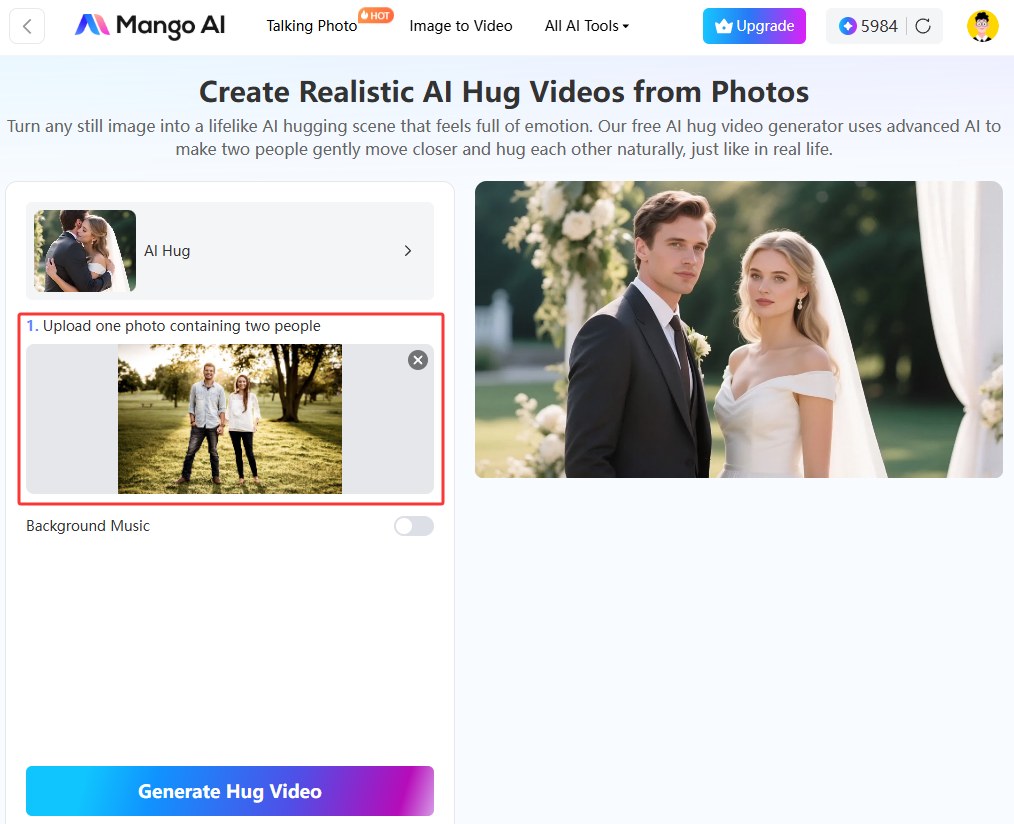1014x824 pixels.
Task: Open the user profile avatar
Action: pyautogui.click(x=982, y=26)
